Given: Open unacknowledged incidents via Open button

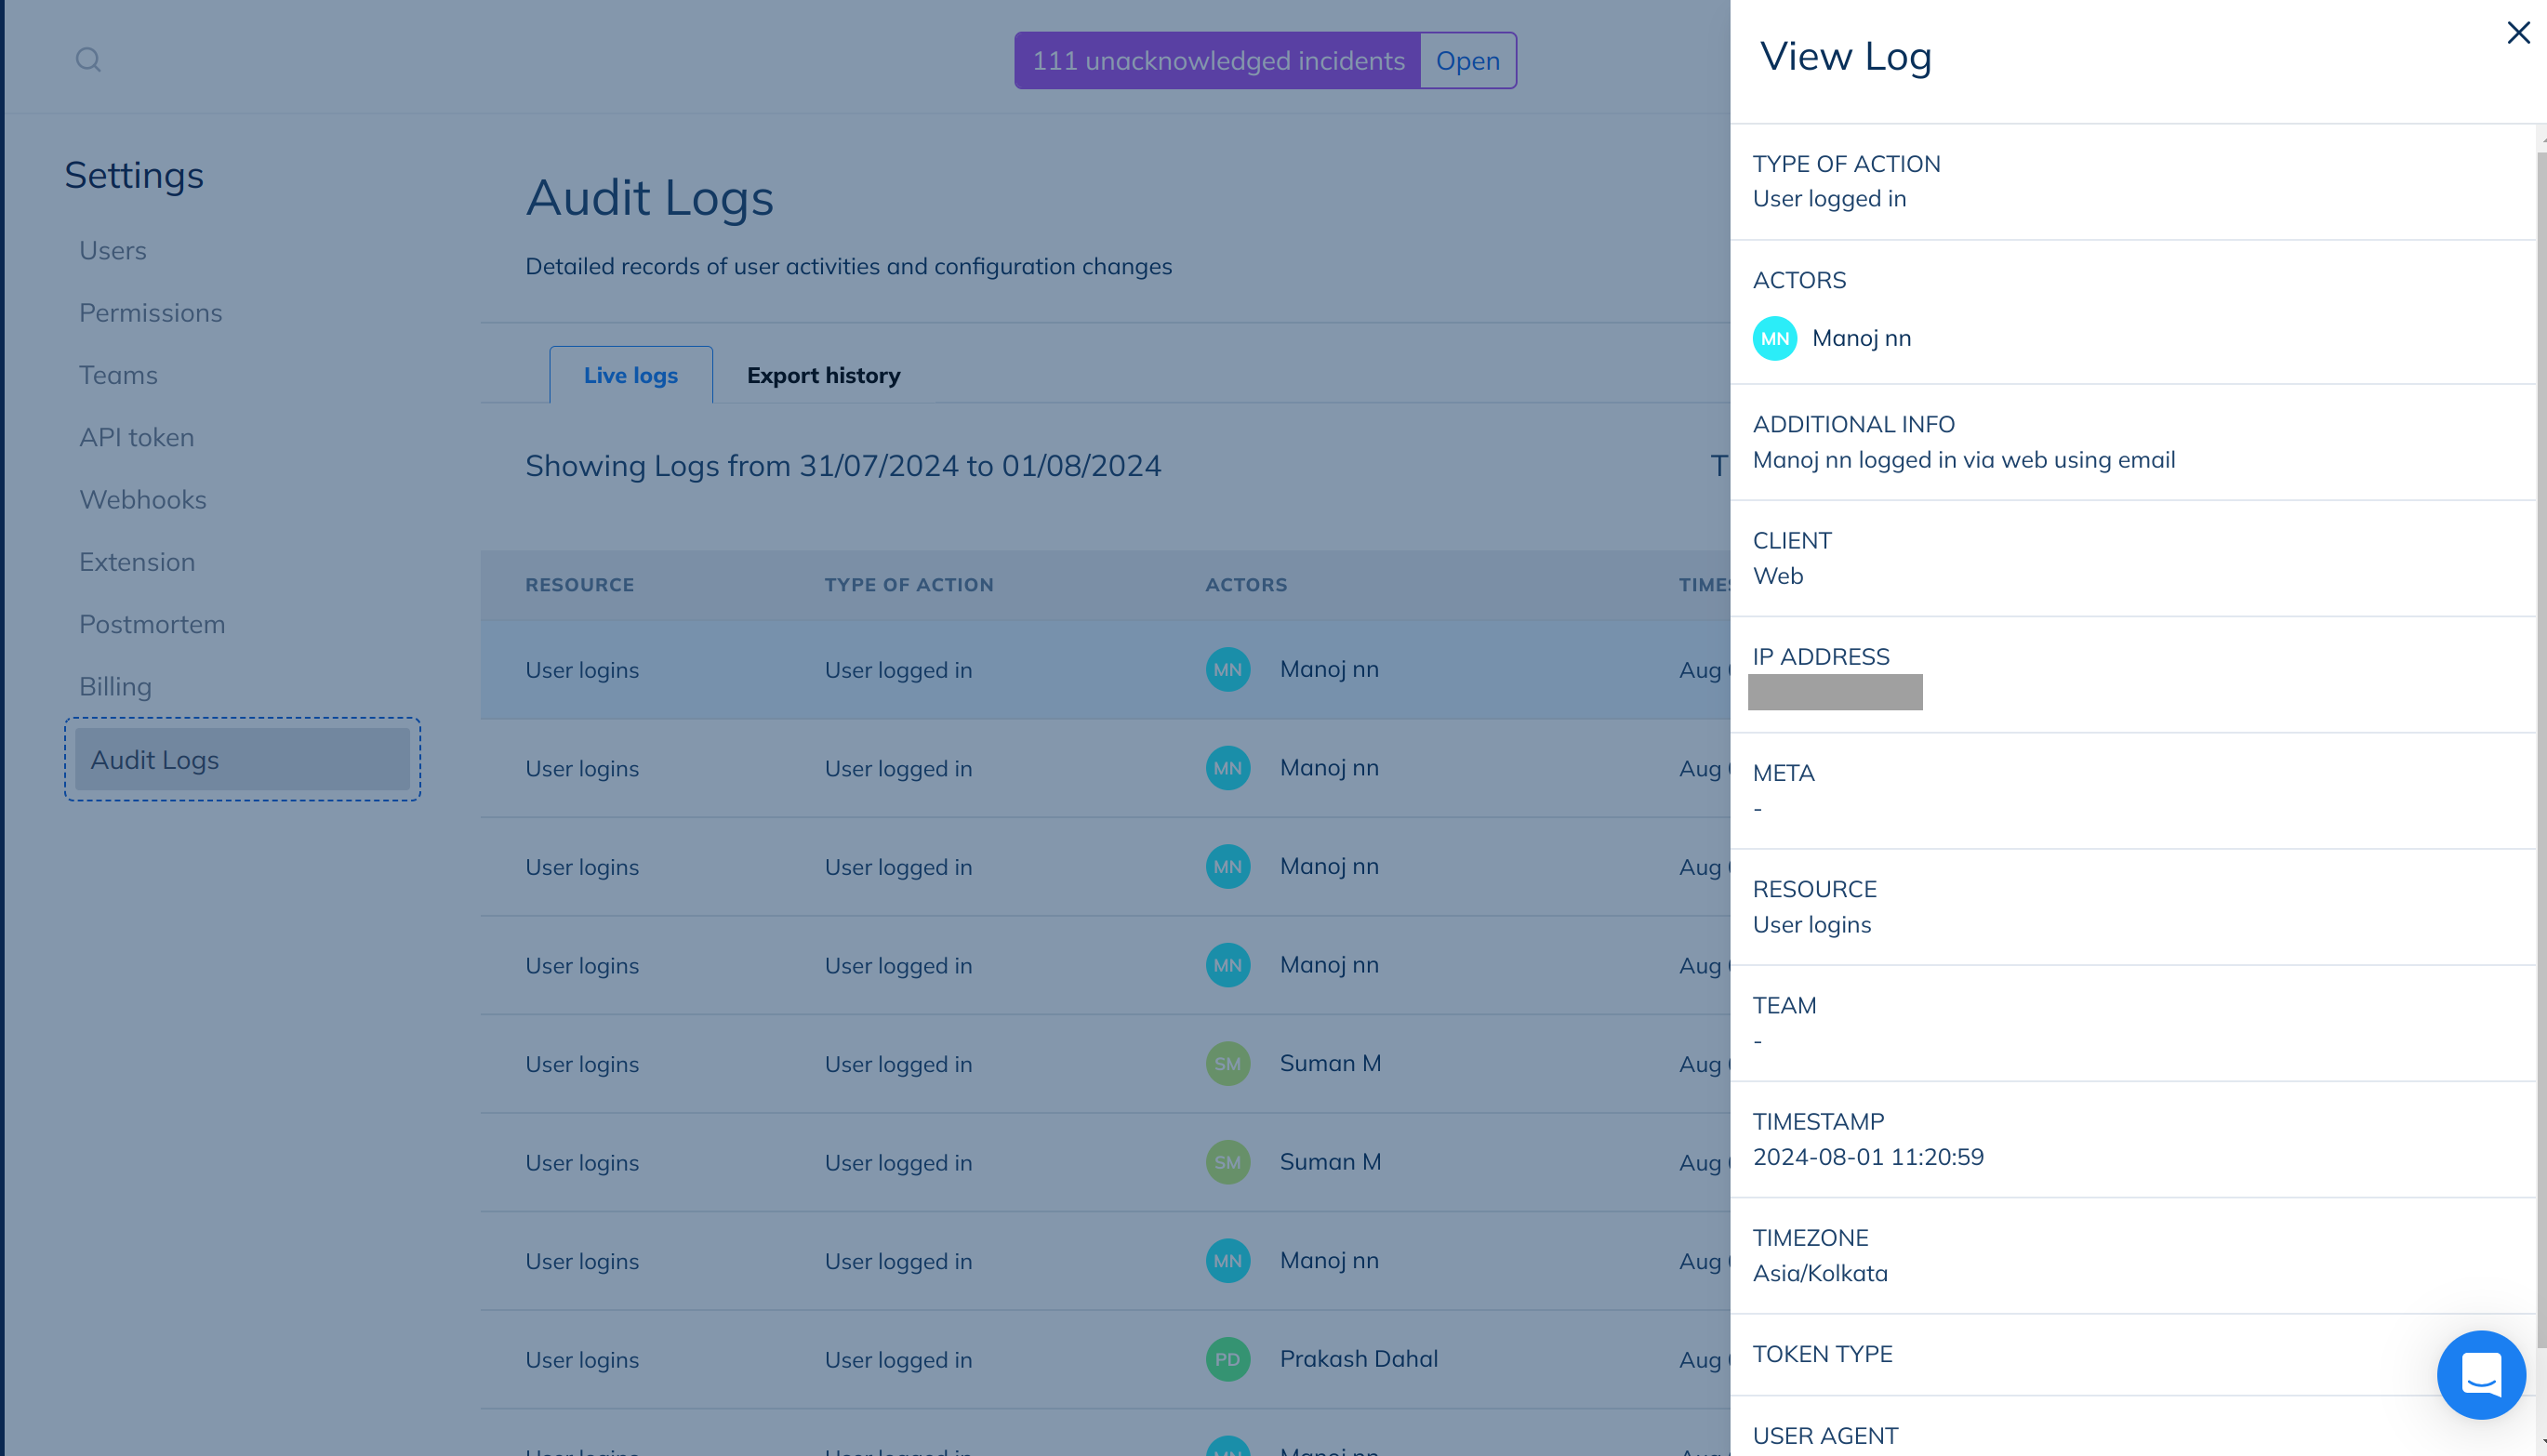Looking at the screenshot, I should [1467, 61].
